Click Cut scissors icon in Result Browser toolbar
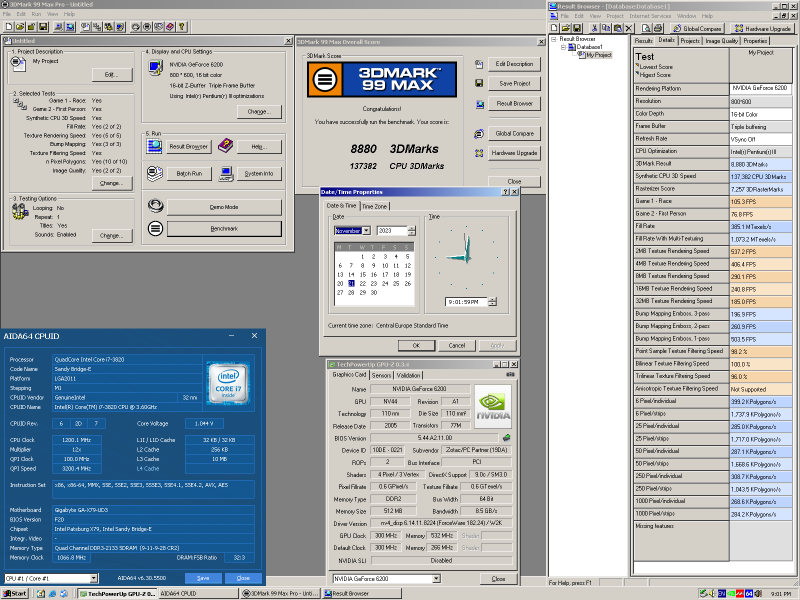800x600 pixels. coord(594,29)
